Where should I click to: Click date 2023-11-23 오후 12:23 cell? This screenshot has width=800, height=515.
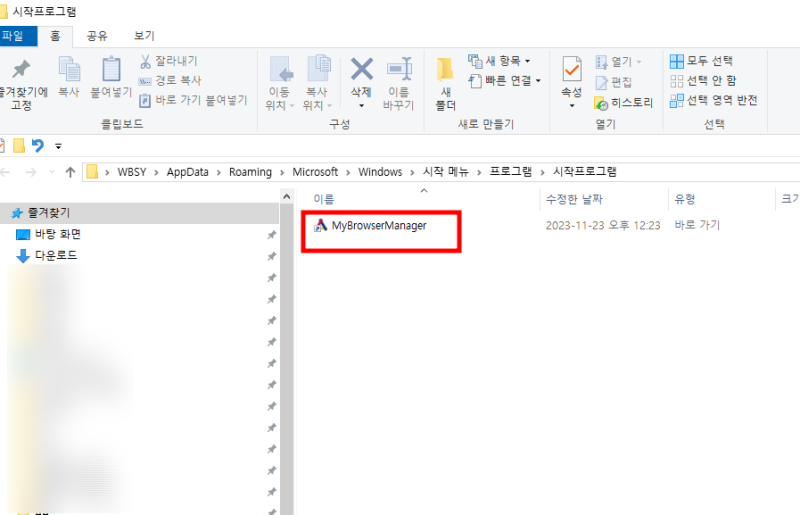tap(603, 226)
